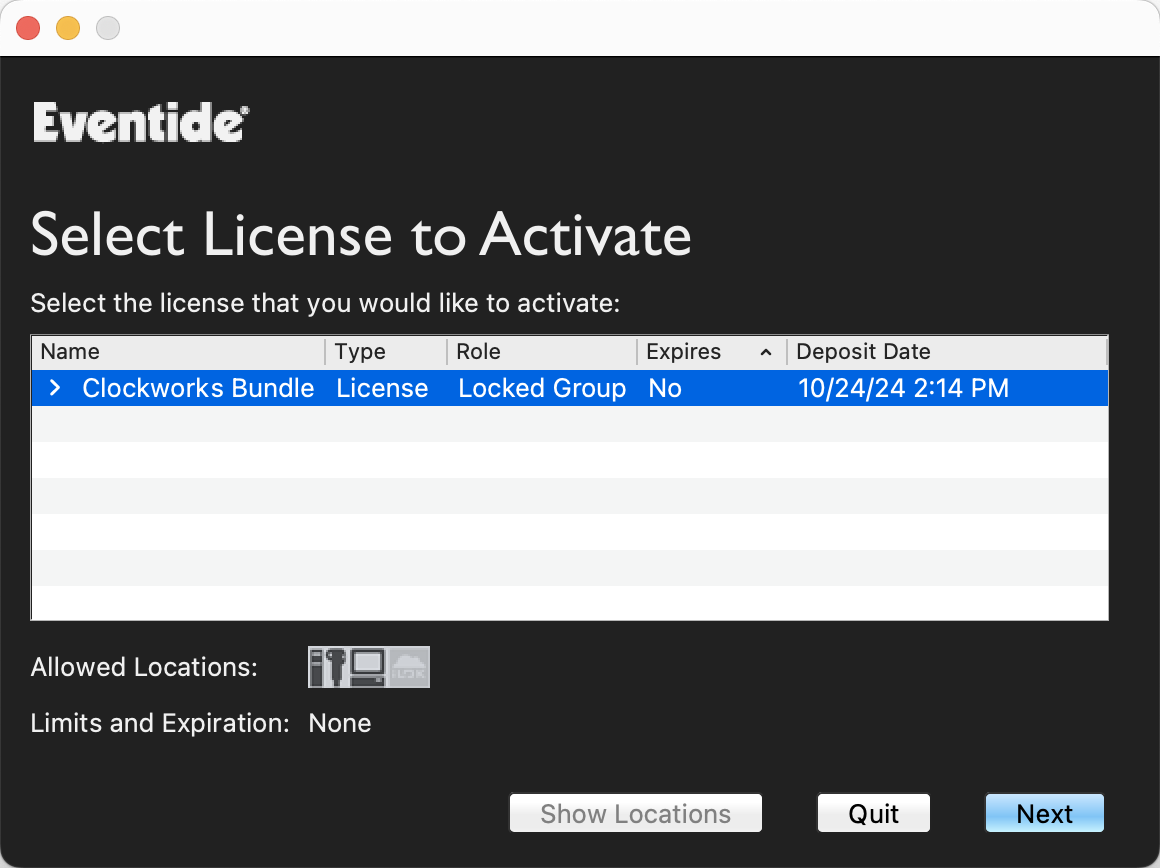This screenshot has height=868, width=1160.
Task: Click the instruction text above the license table
Action: [326, 303]
